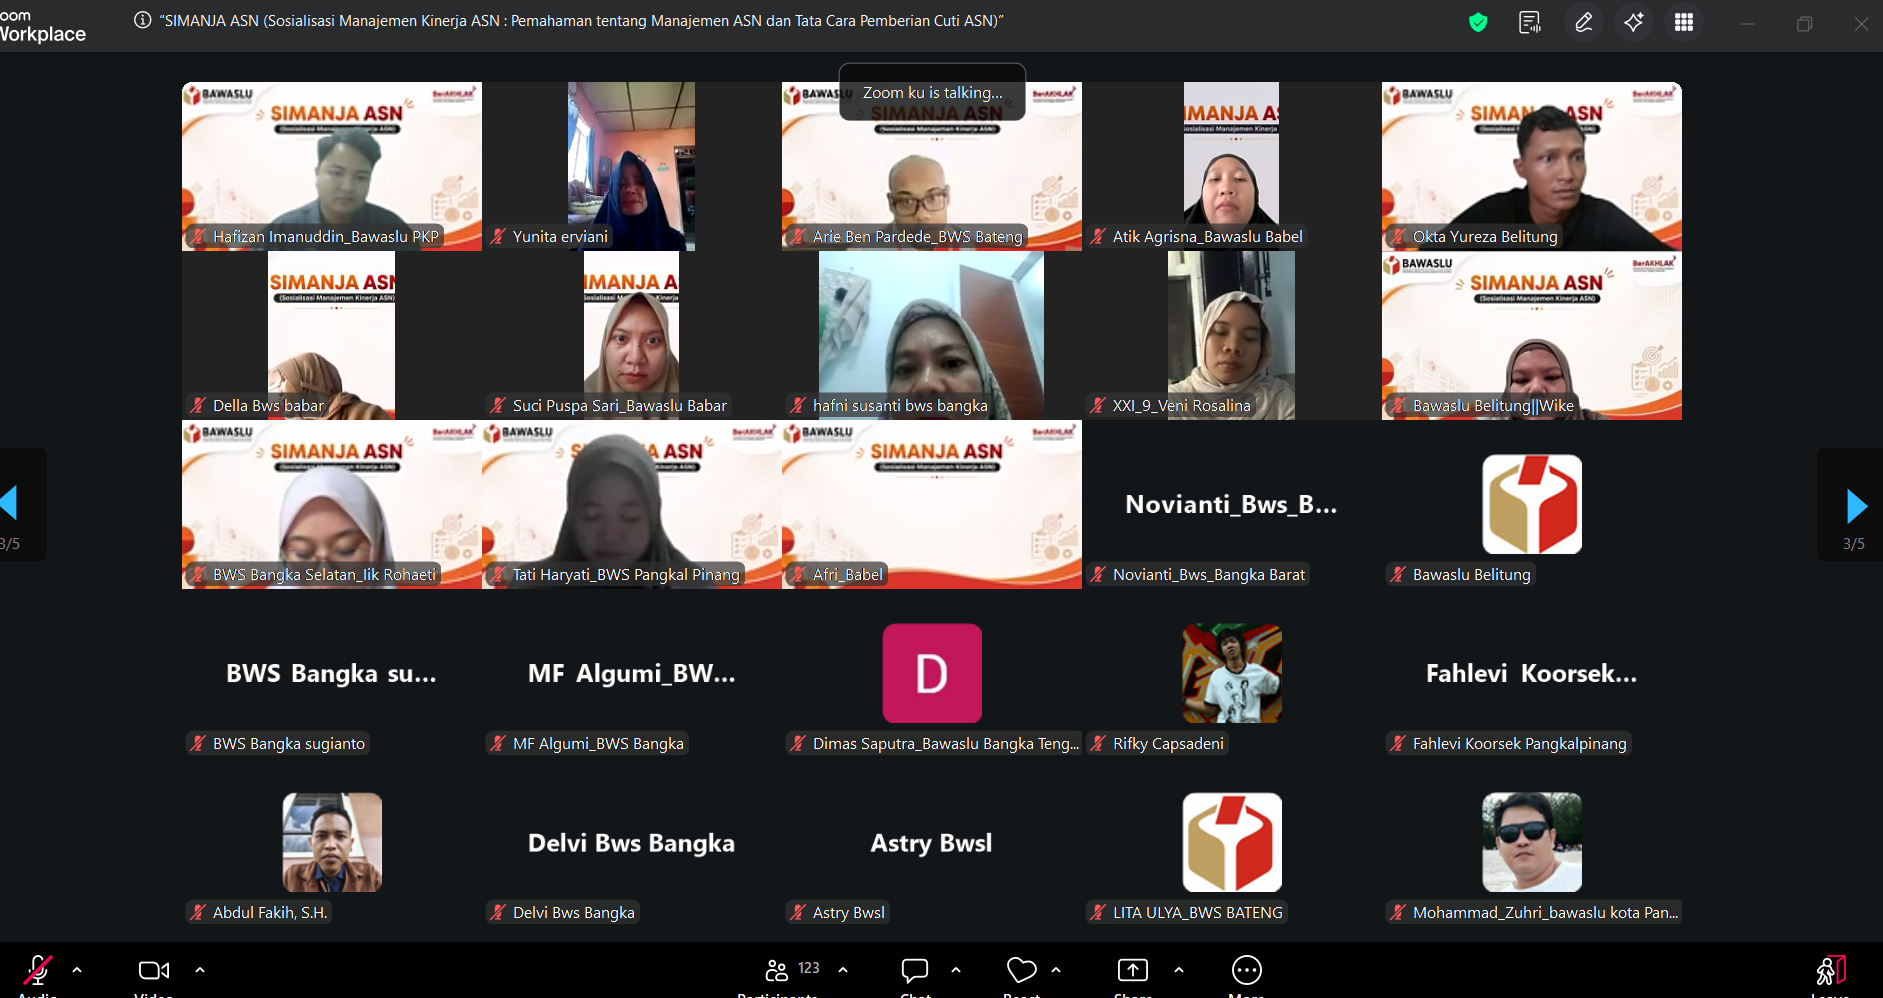Click Abdul Fakih, S.H. profile picture
Image resolution: width=1883 pixels, height=998 pixels.
pos(332,842)
